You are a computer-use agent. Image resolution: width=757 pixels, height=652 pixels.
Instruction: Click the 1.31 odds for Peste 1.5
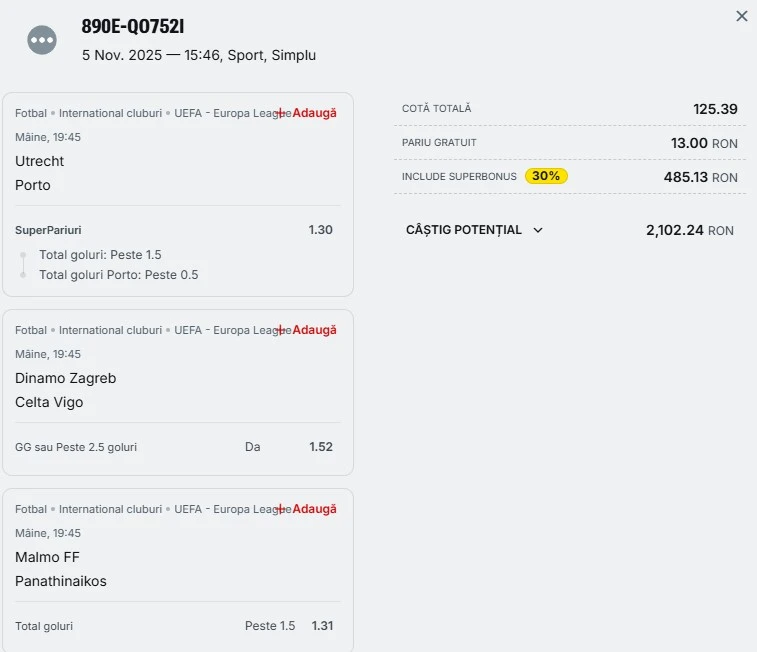pyautogui.click(x=322, y=626)
